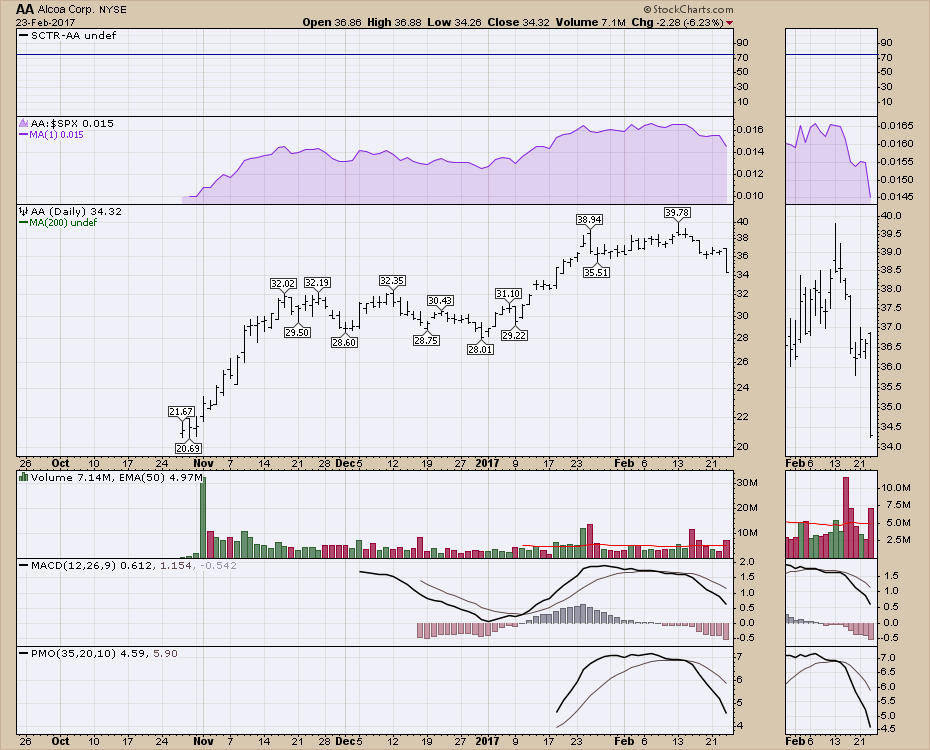The height and width of the screenshot is (750, 930).
Task: Click the 21.67 price annotation
Action: (181, 411)
